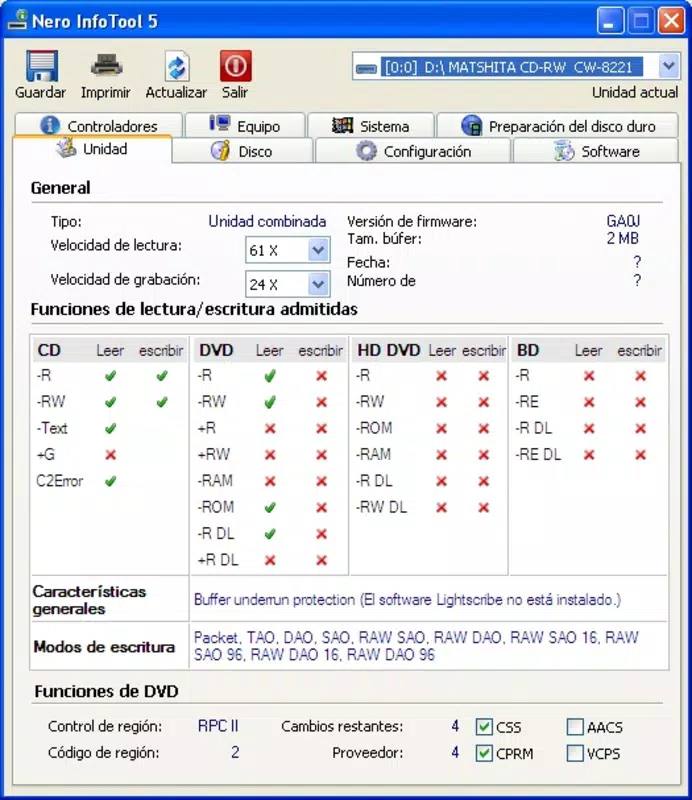Click the HD DVD -RW DL escribir red cross
Viewport: 692px width, 800px height.
(484, 507)
